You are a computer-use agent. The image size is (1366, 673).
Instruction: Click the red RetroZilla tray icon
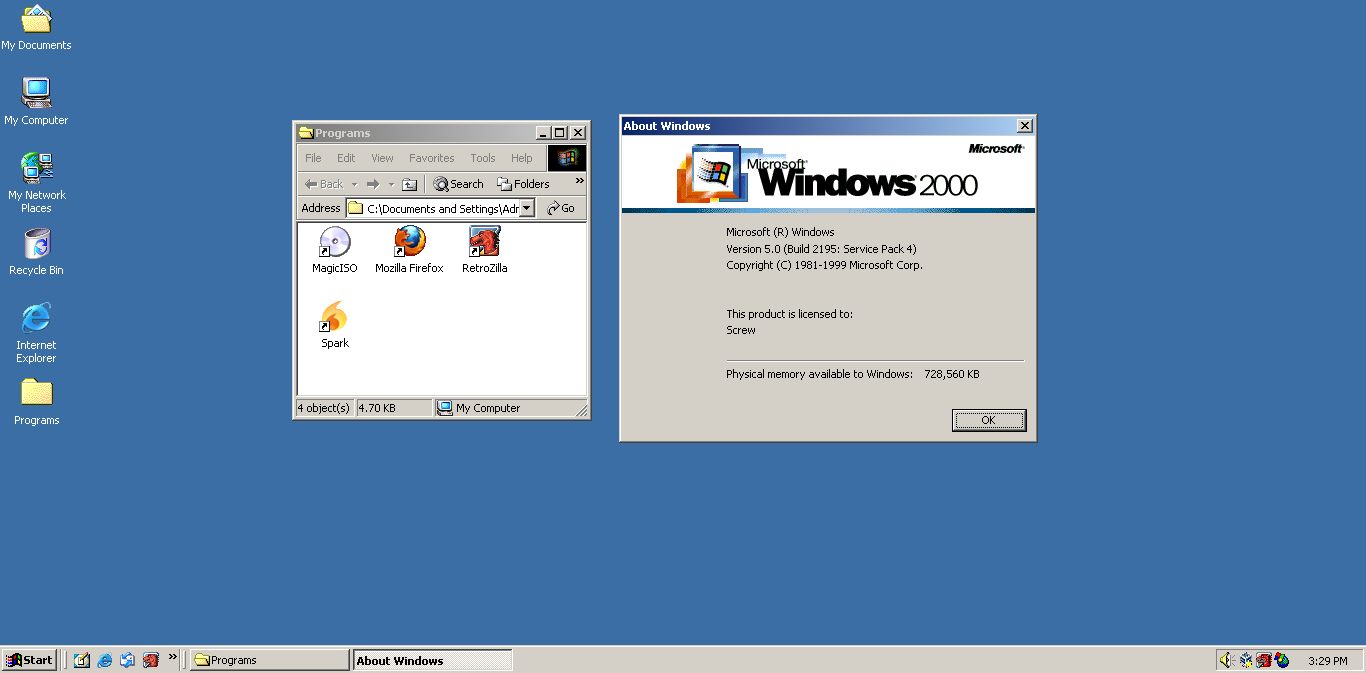[x=1264, y=660]
